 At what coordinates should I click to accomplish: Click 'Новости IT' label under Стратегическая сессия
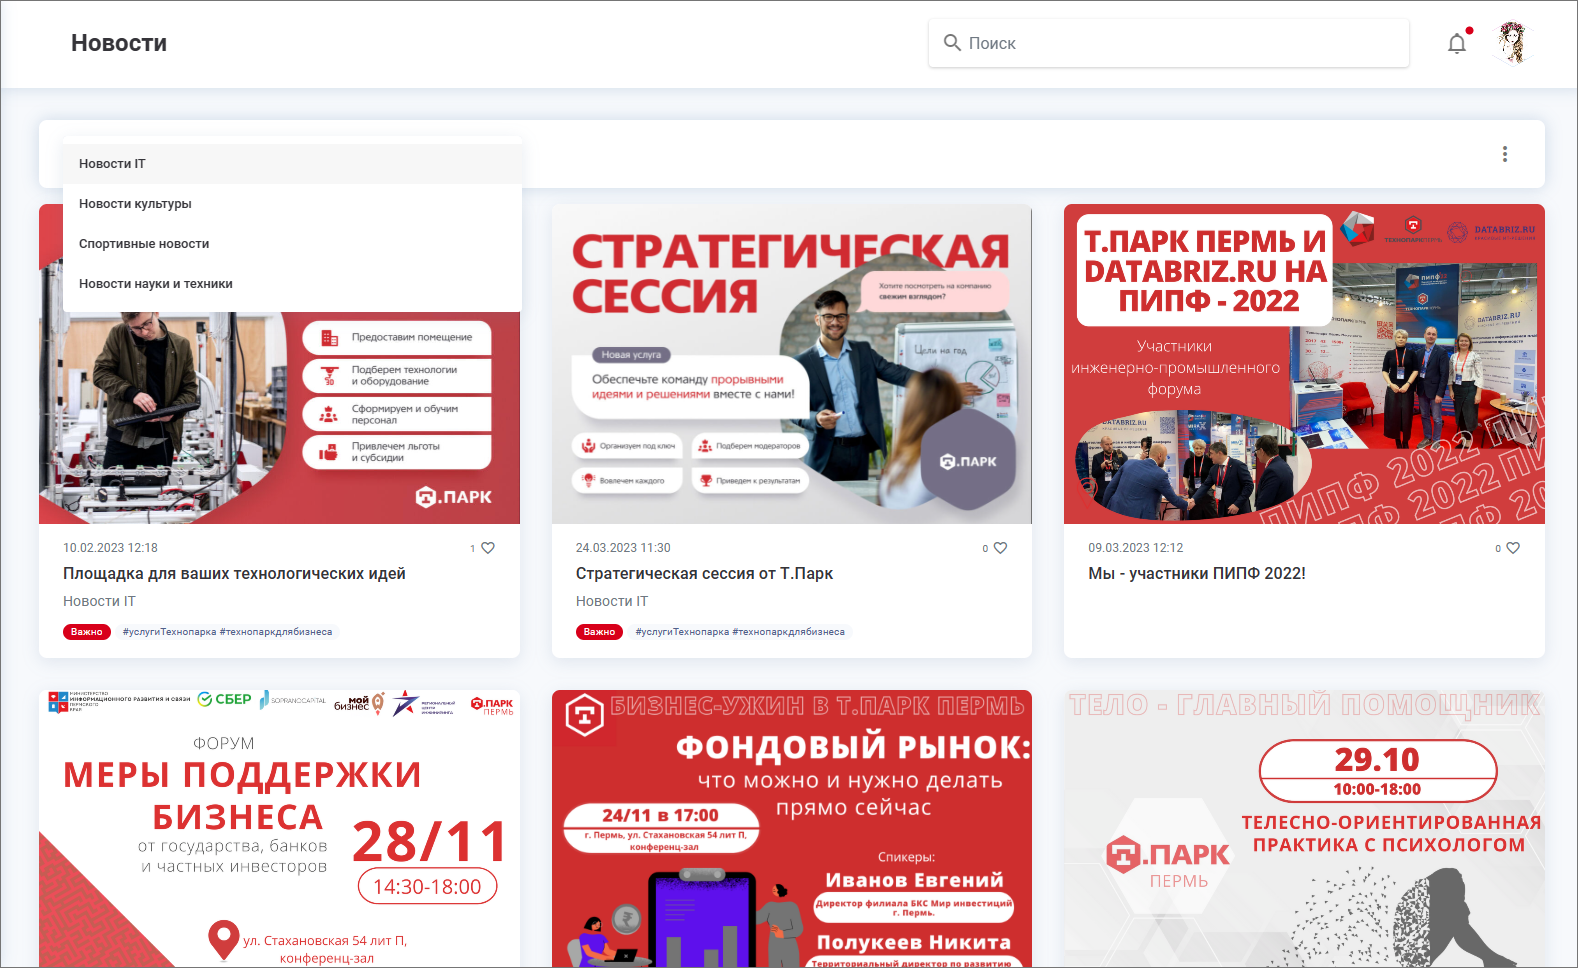611,601
